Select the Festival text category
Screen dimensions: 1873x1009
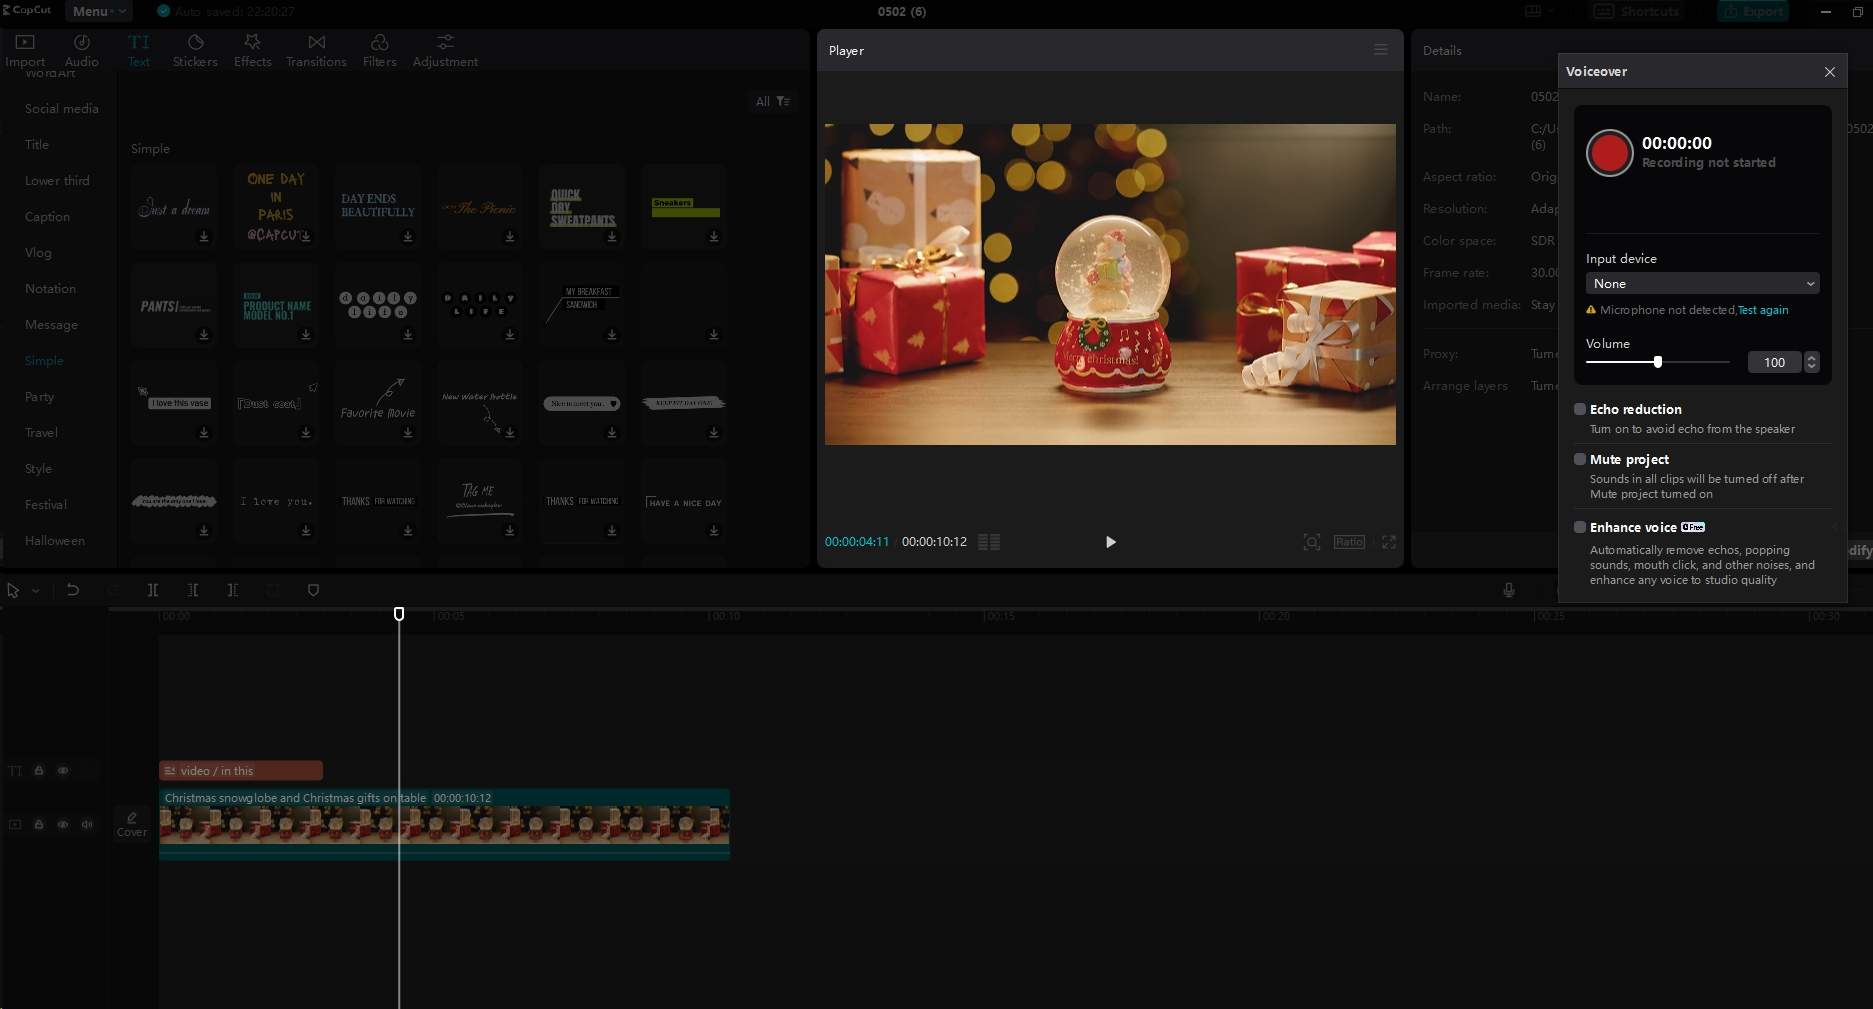pyautogui.click(x=45, y=504)
